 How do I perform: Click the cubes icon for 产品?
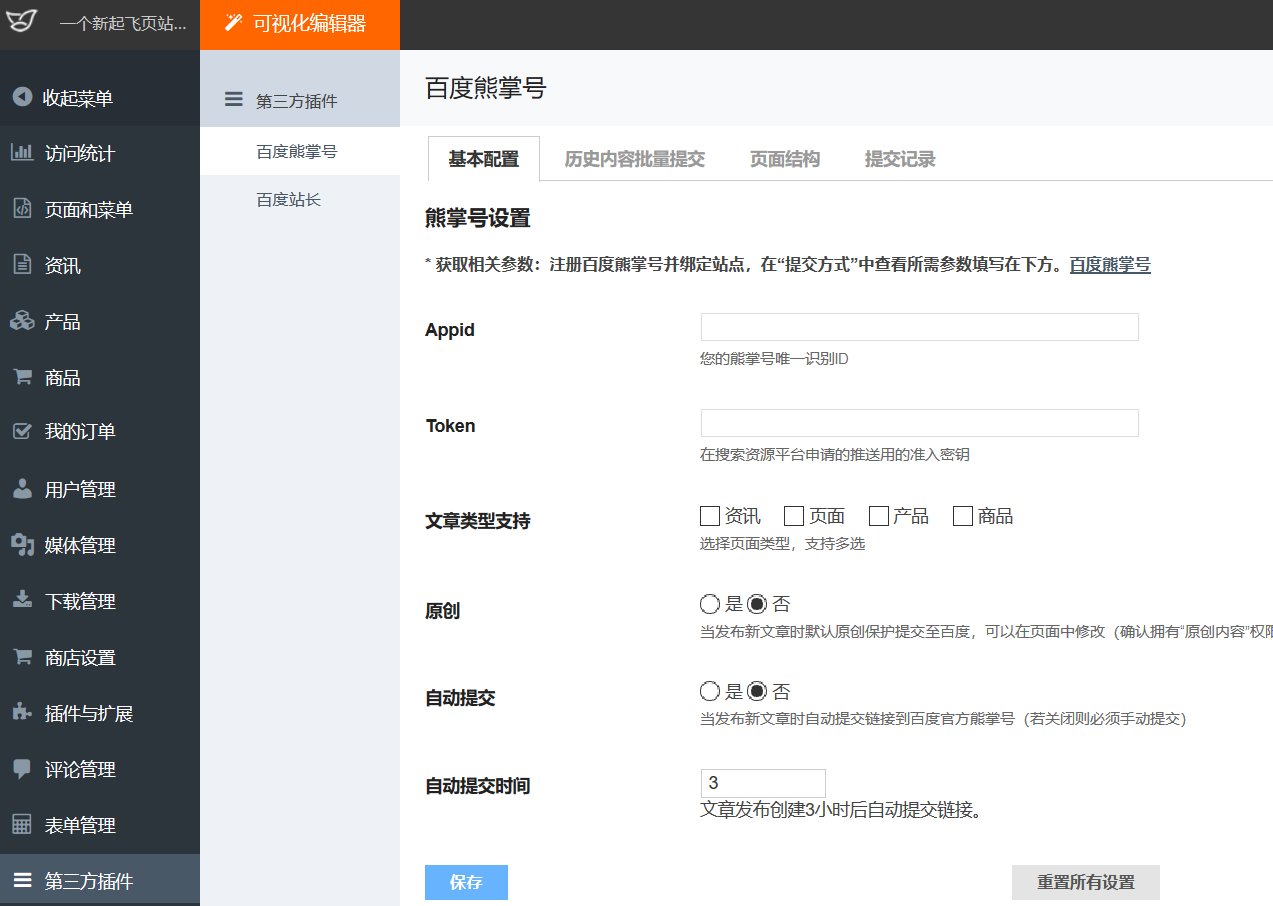(21, 321)
